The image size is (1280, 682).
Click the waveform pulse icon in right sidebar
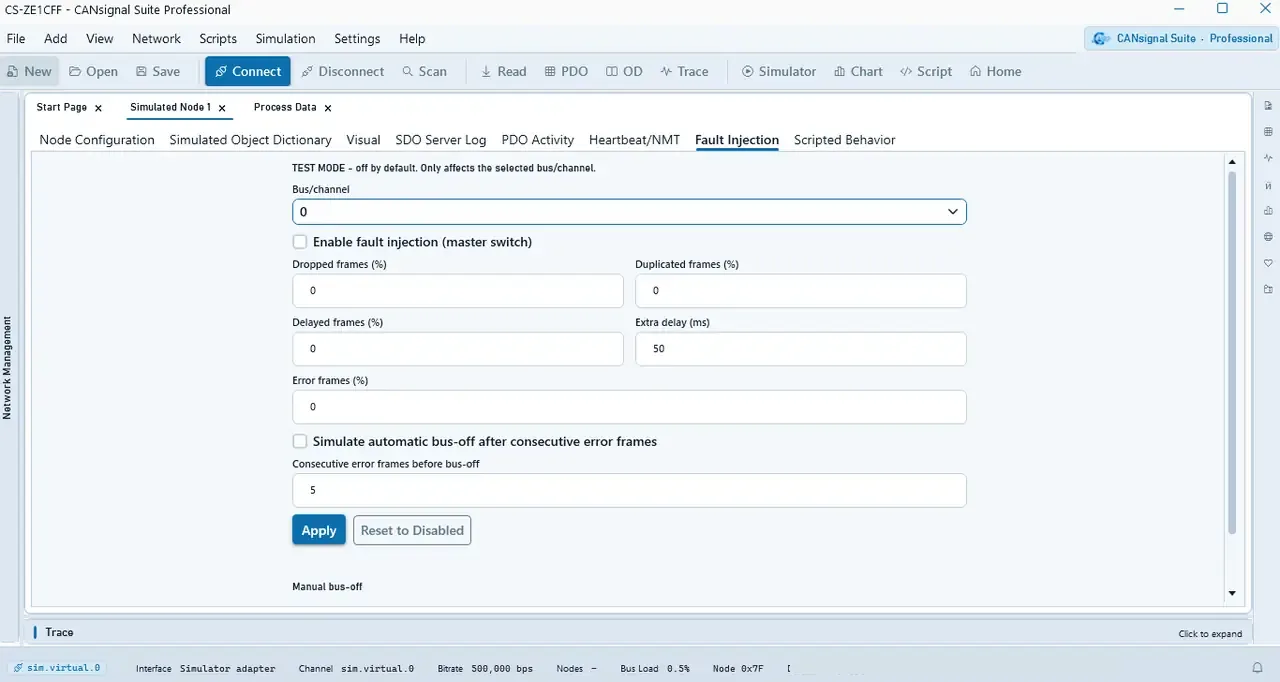point(1268,158)
